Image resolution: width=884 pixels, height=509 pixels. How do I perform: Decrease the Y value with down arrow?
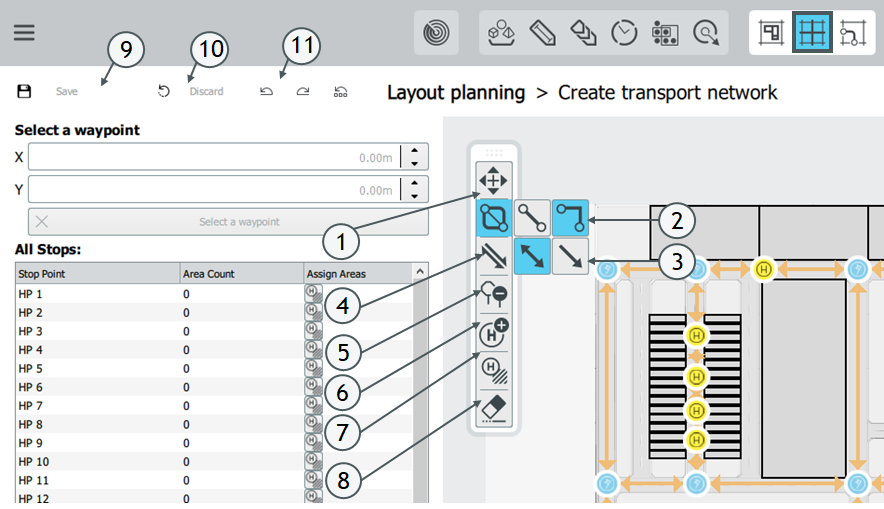[x=415, y=196]
